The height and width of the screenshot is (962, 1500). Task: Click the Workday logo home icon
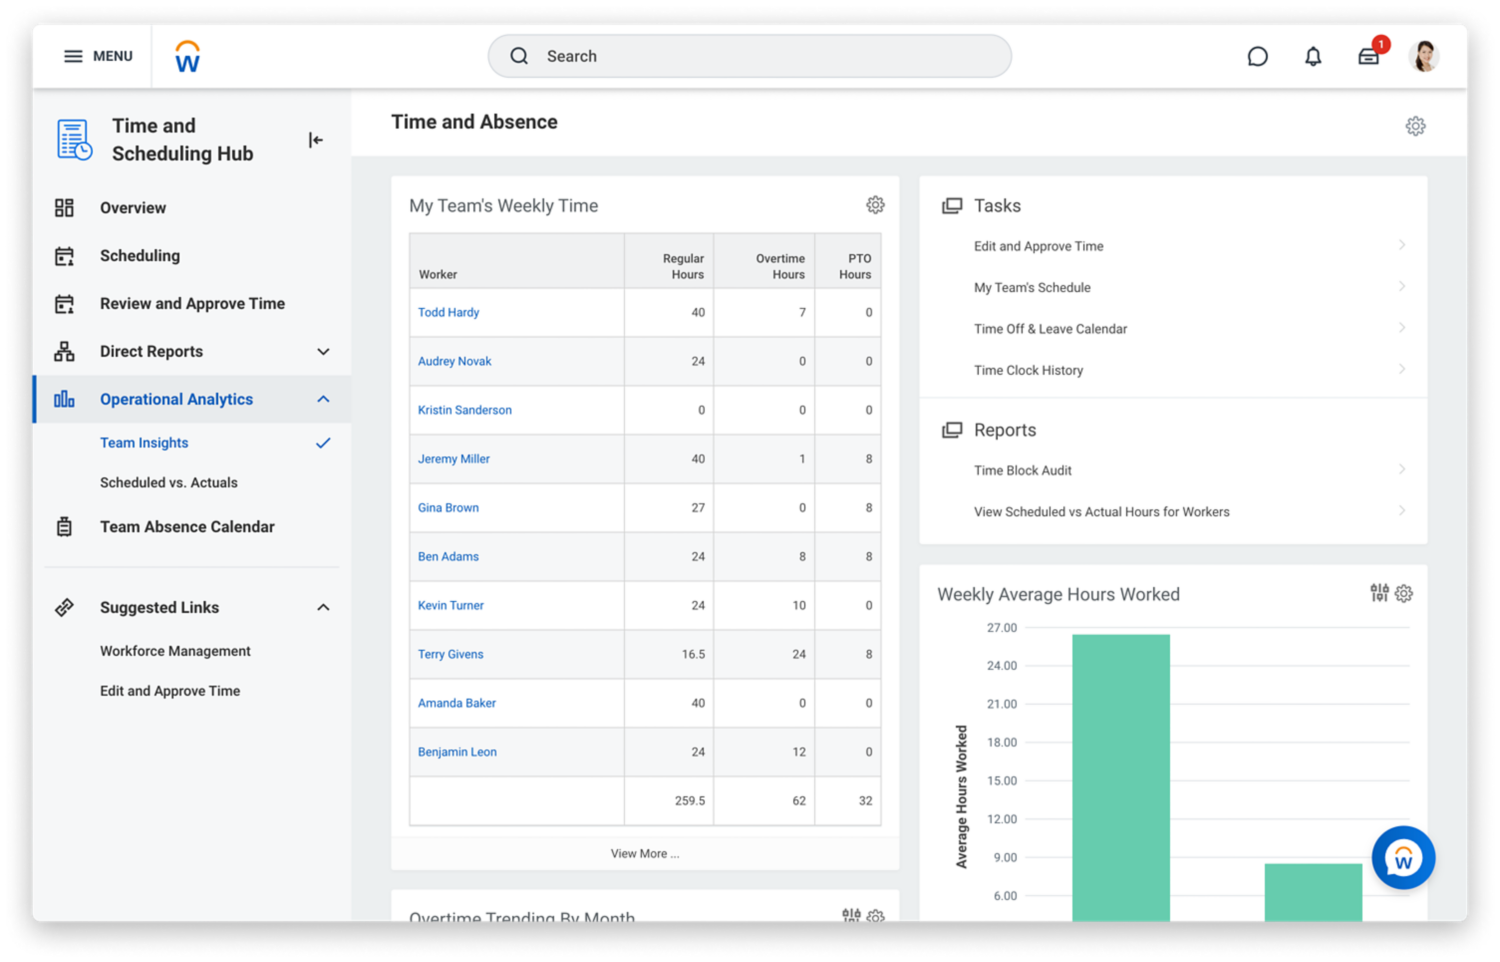pos(187,57)
